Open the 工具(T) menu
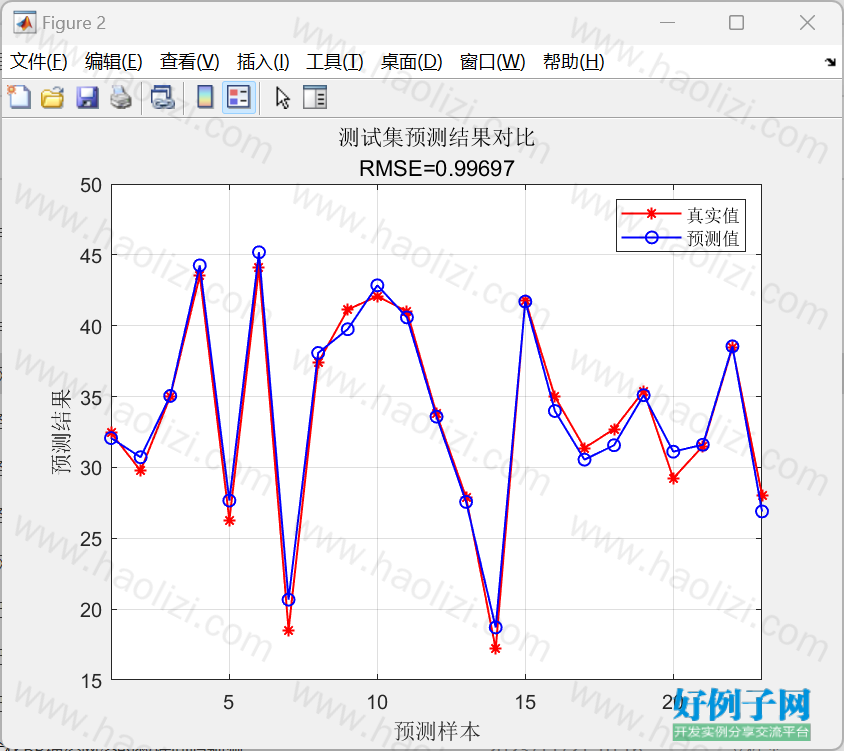The image size is (844, 751). 334,61
